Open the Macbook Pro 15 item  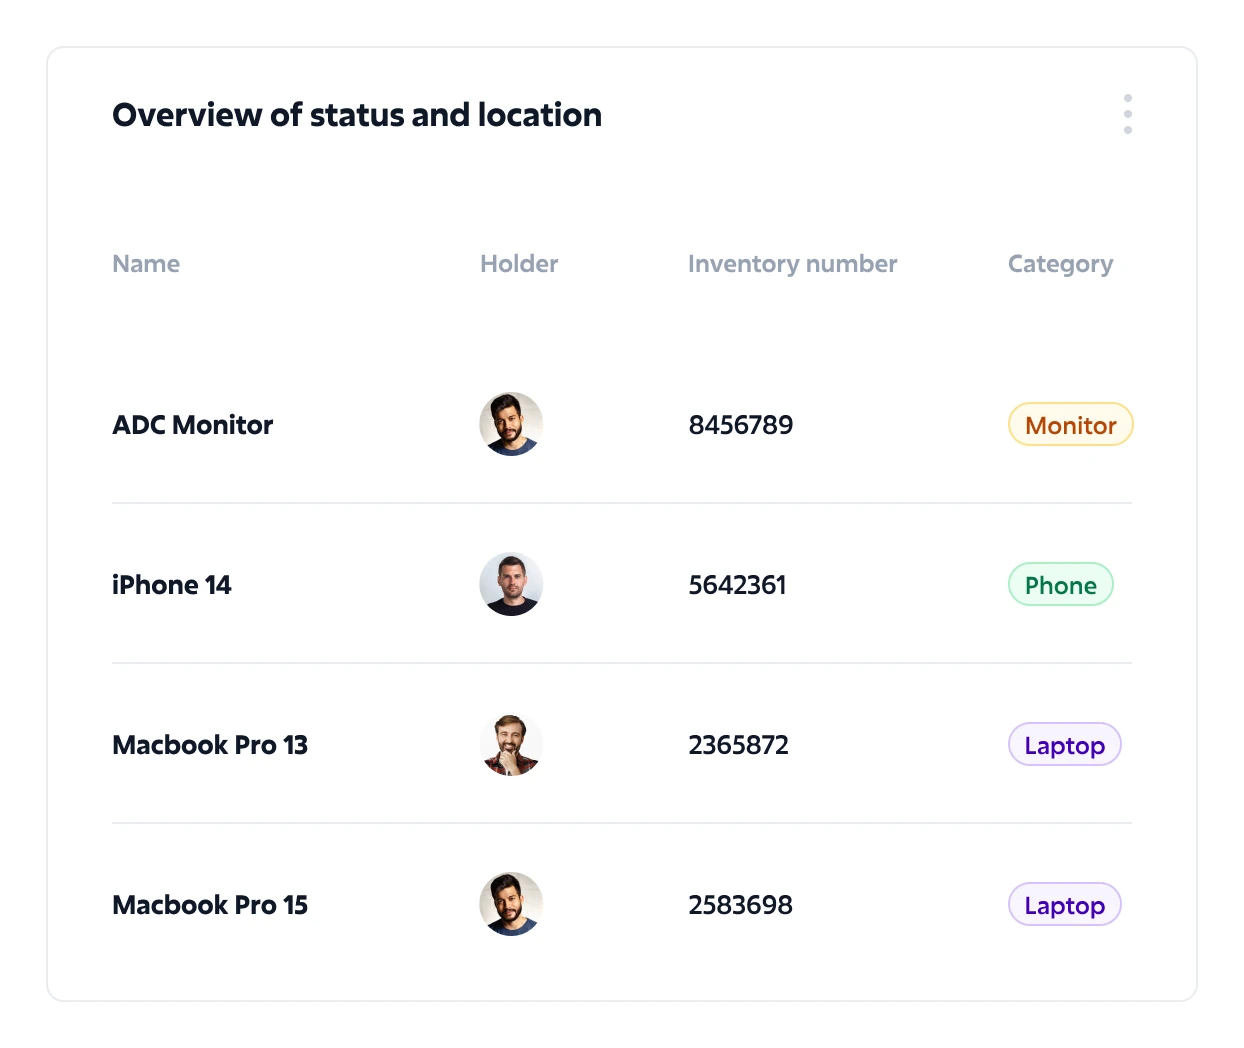(210, 905)
